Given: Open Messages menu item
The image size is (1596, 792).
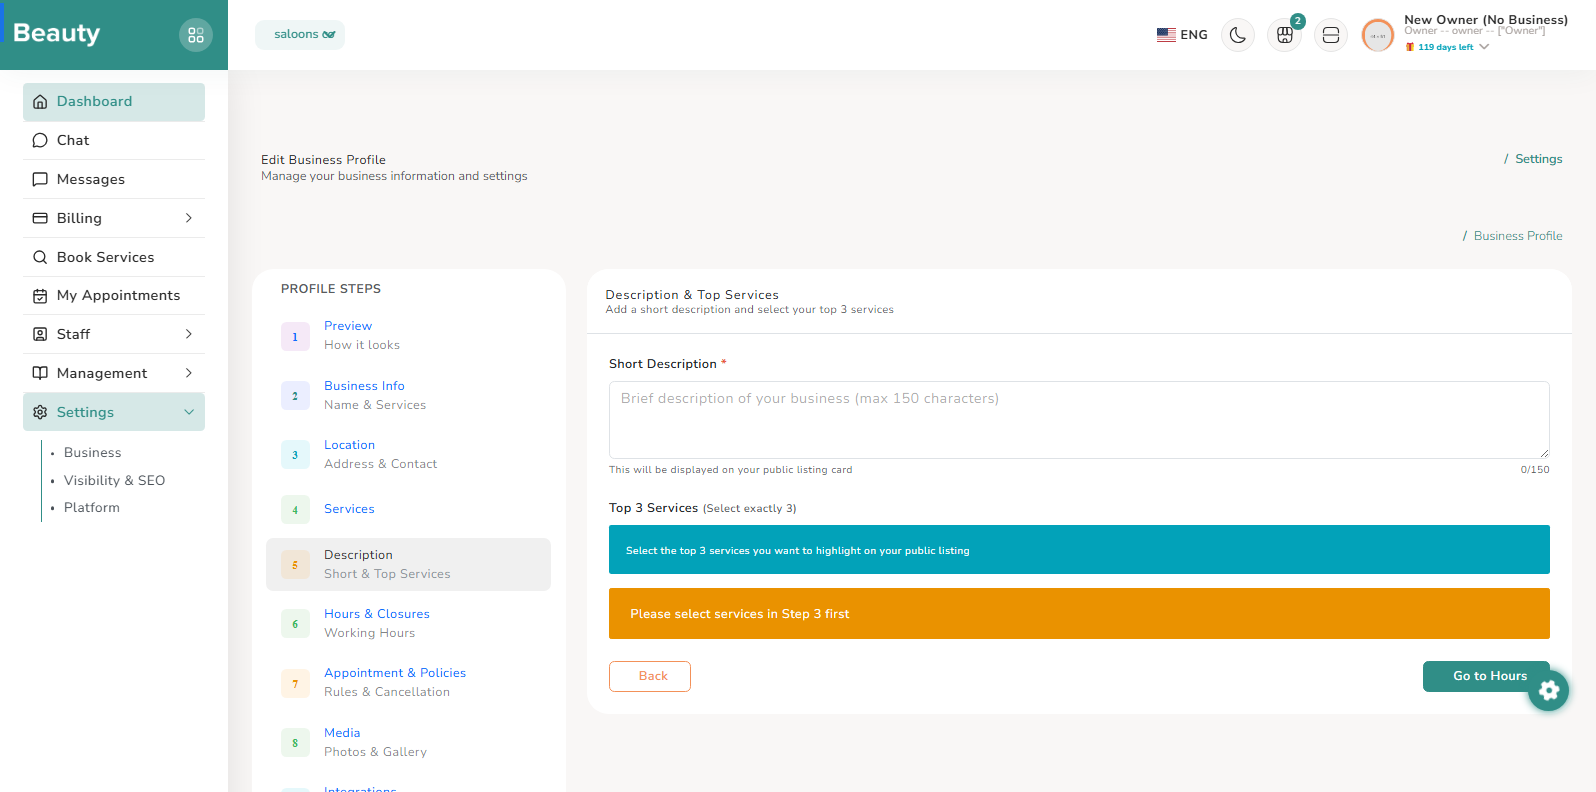Looking at the screenshot, I should point(114,180).
